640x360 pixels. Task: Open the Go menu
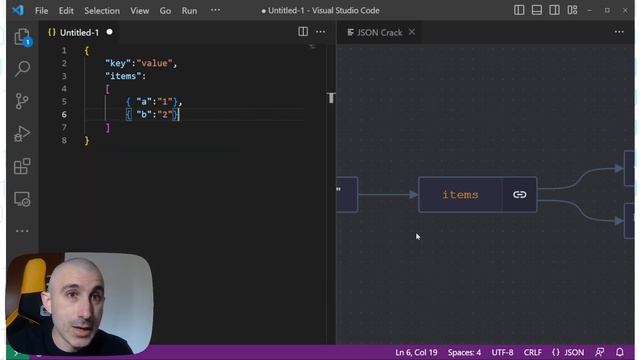click(x=165, y=11)
